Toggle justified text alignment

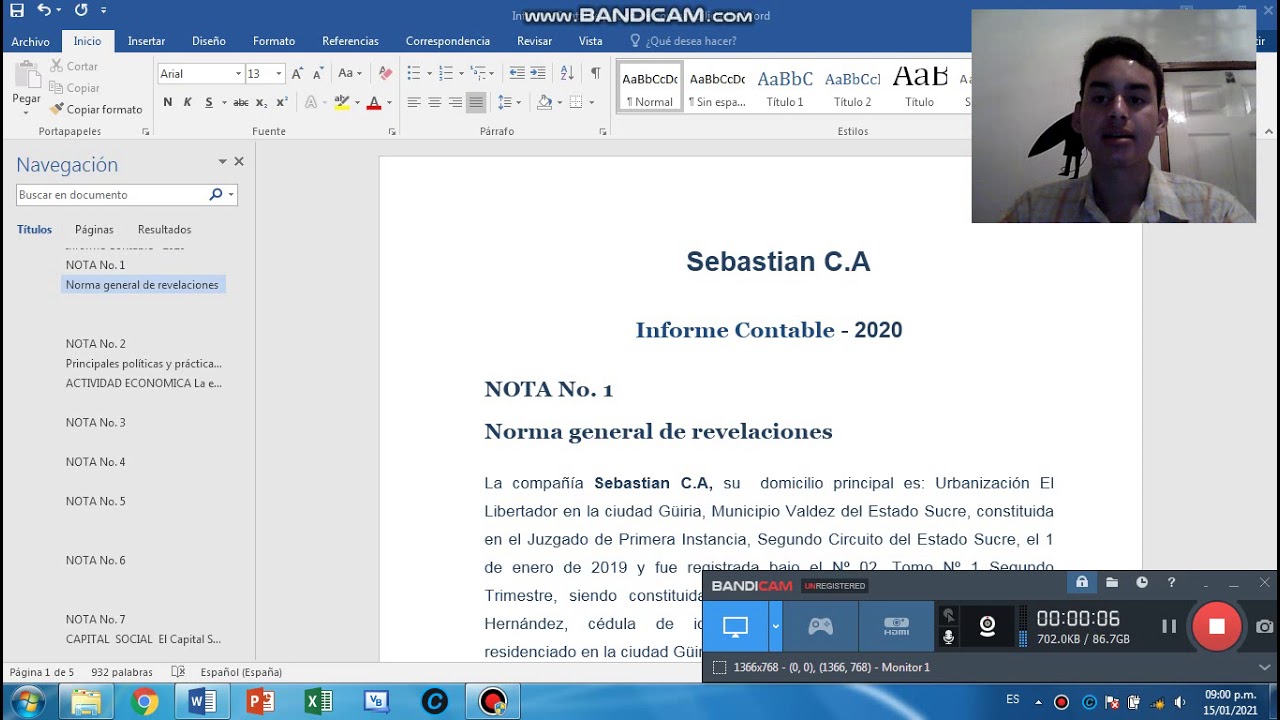click(476, 102)
